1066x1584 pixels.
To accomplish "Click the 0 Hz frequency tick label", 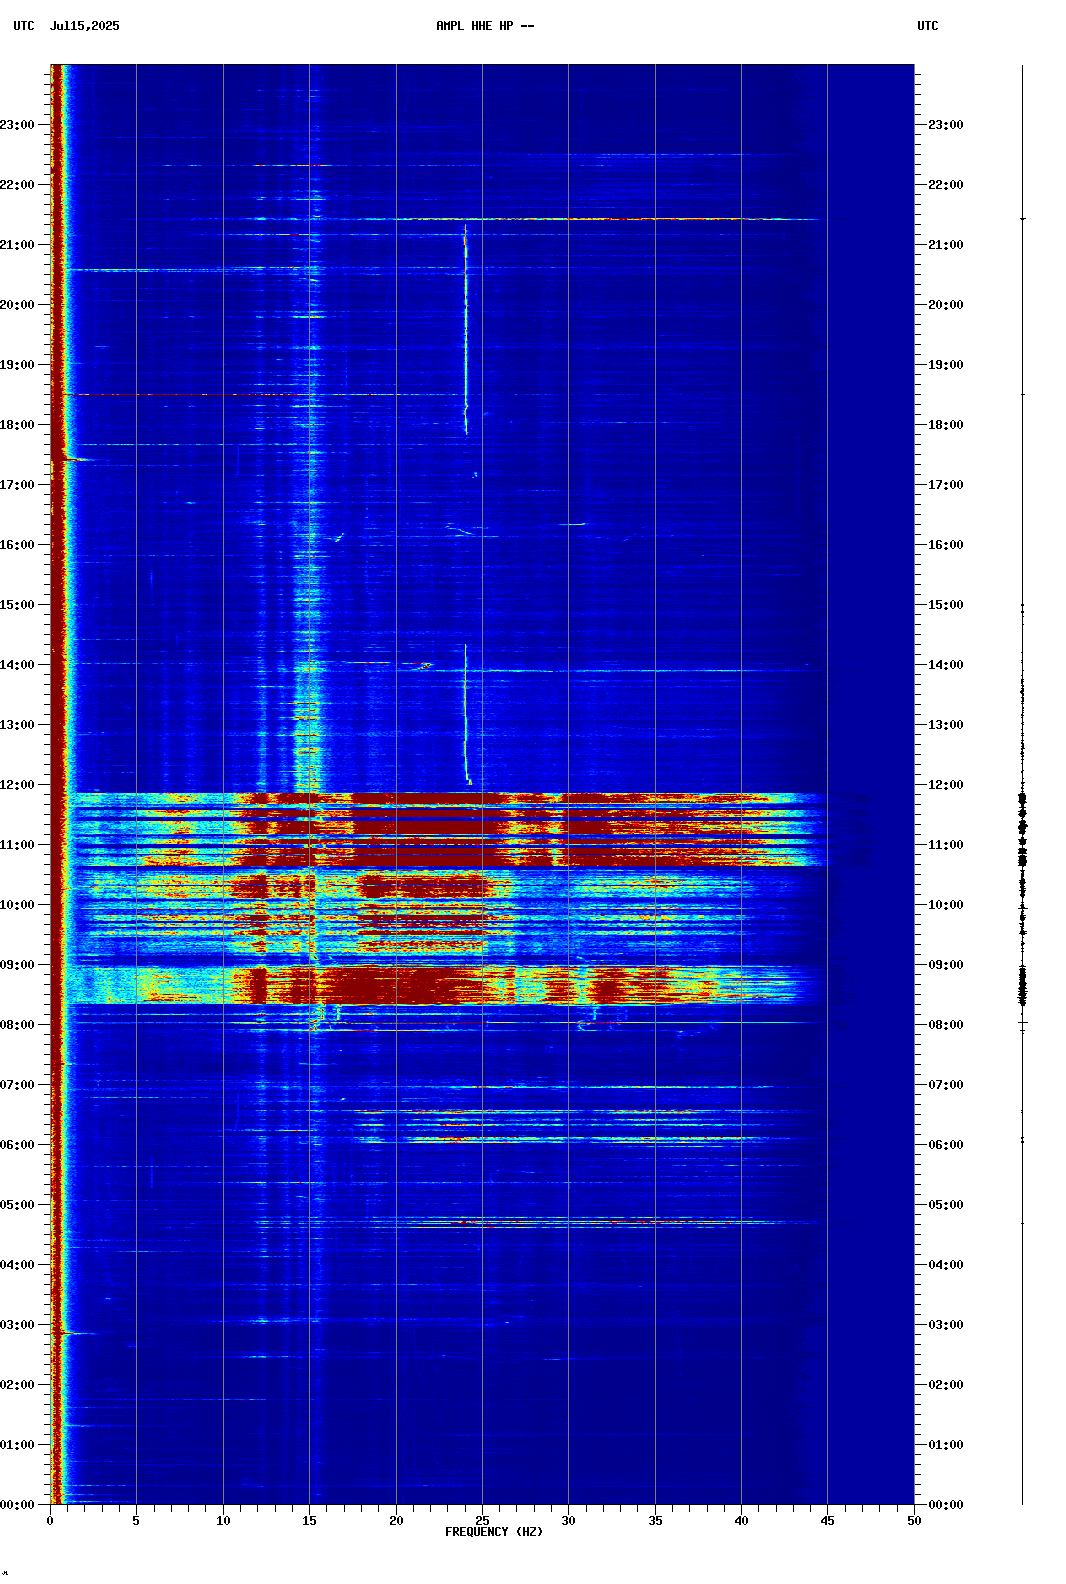I will point(50,1521).
